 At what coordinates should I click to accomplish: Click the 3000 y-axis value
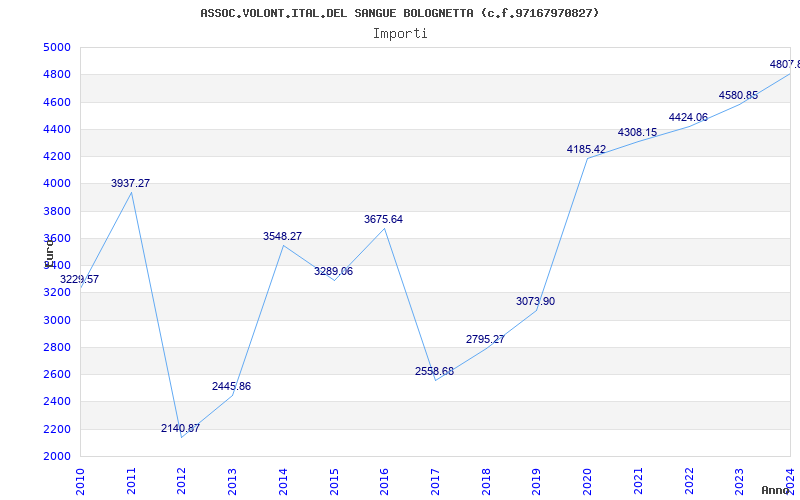click(57, 320)
